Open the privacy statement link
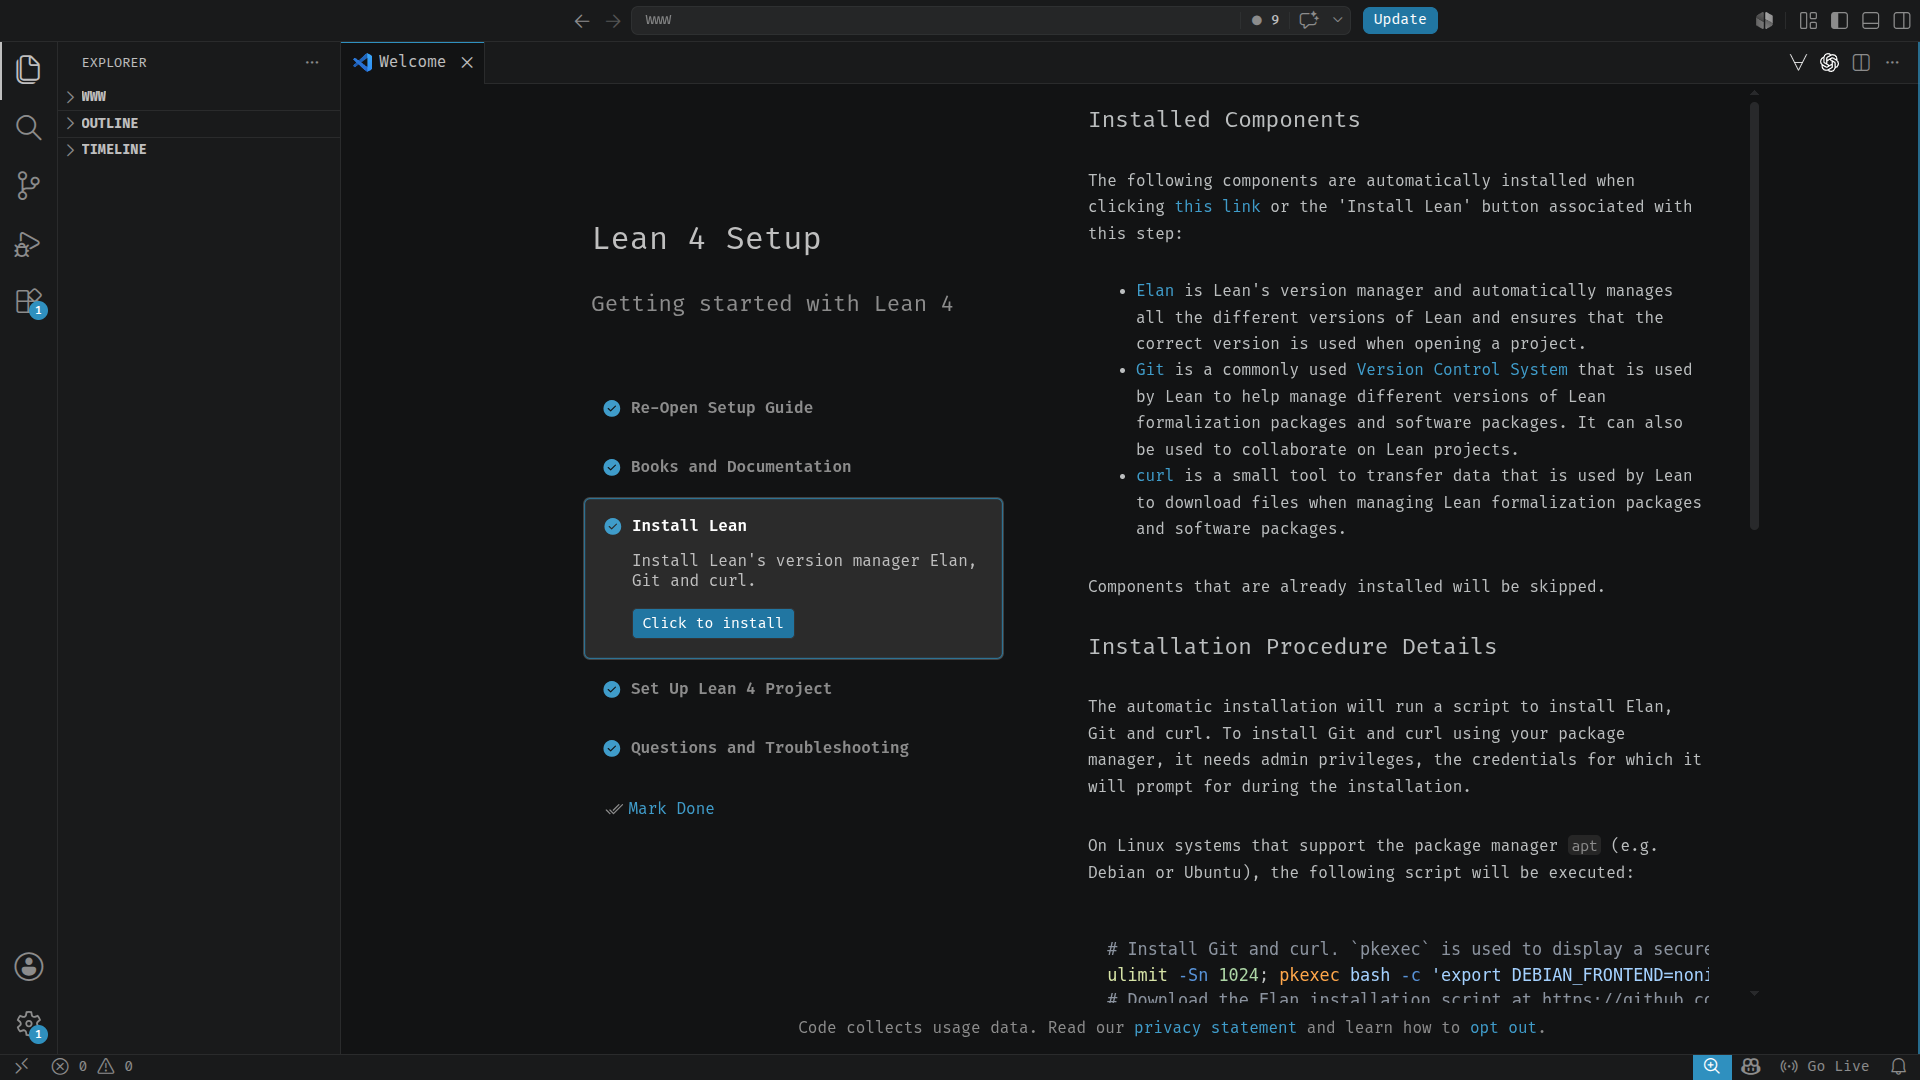The image size is (1920, 1080). [1215, 1028]
